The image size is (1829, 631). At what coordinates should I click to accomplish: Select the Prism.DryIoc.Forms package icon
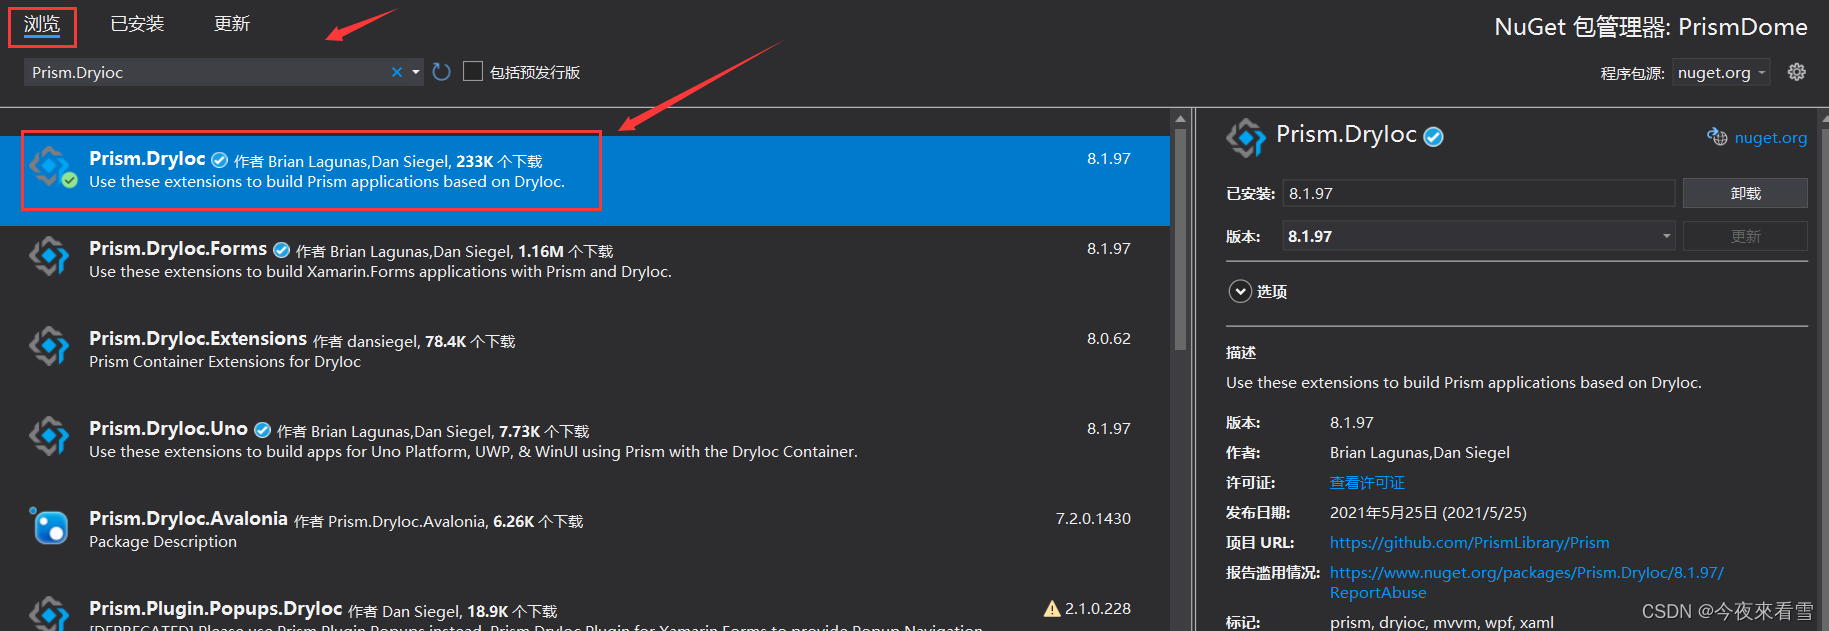click(x=49, y=256)
